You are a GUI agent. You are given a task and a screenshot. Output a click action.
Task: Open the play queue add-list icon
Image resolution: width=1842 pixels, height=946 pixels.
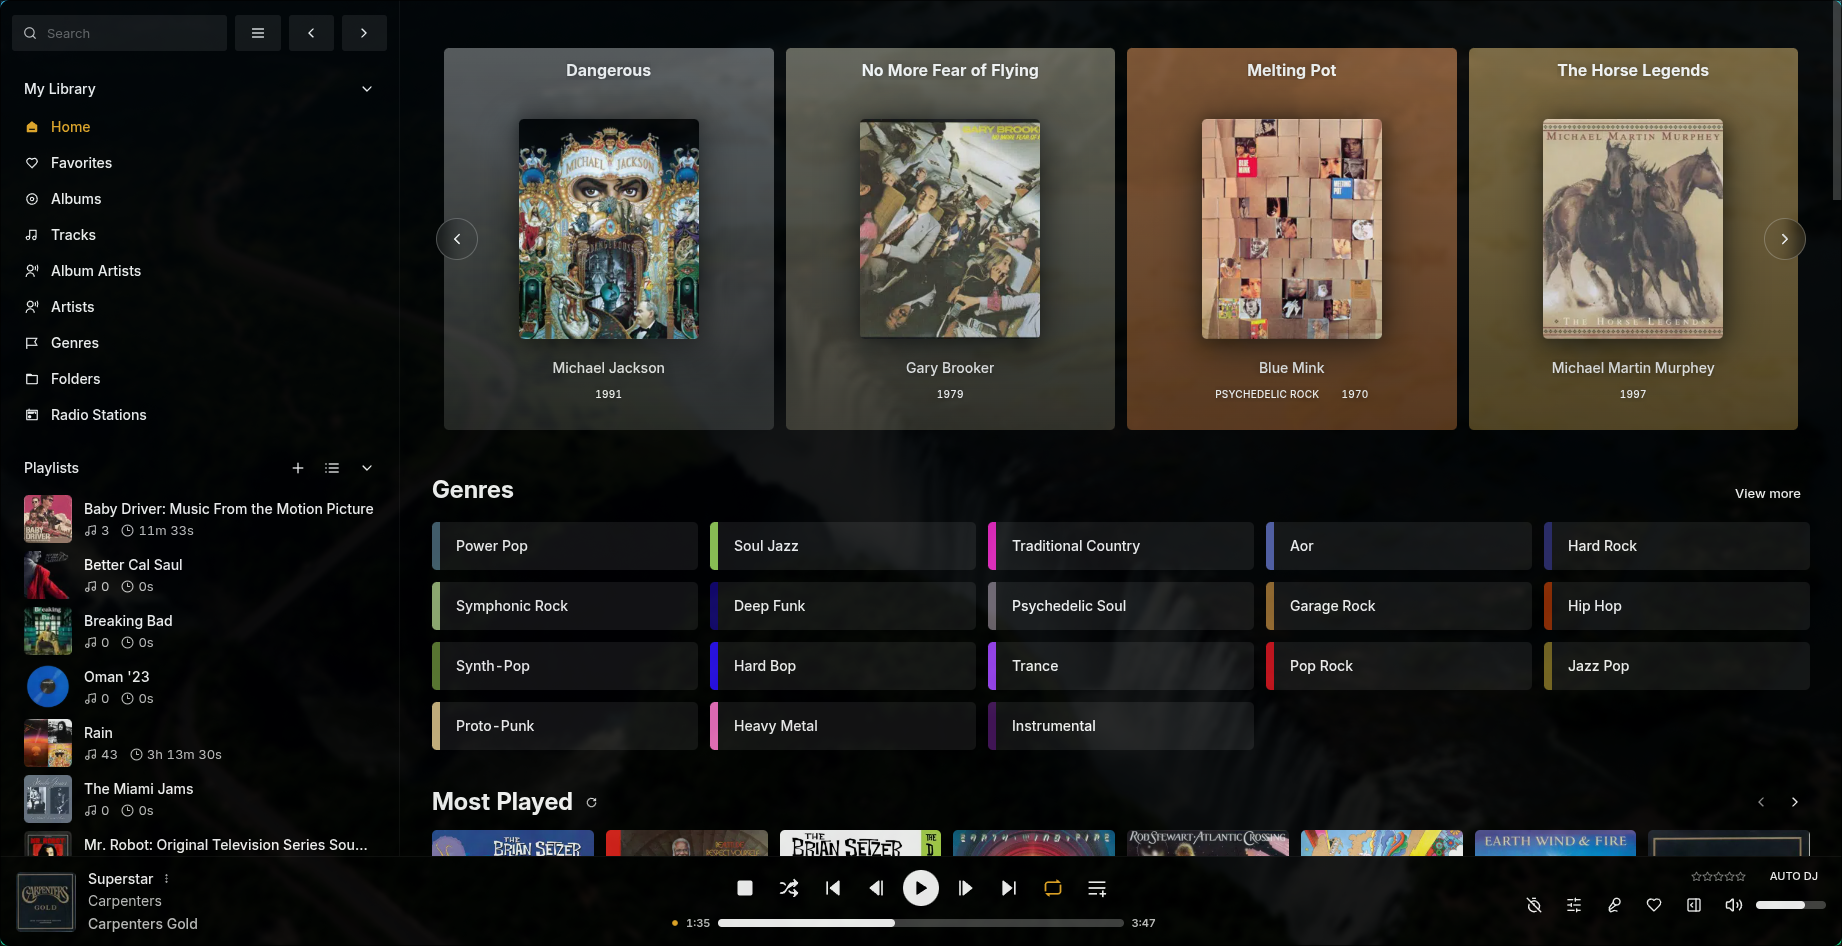tap(1097, 888)
